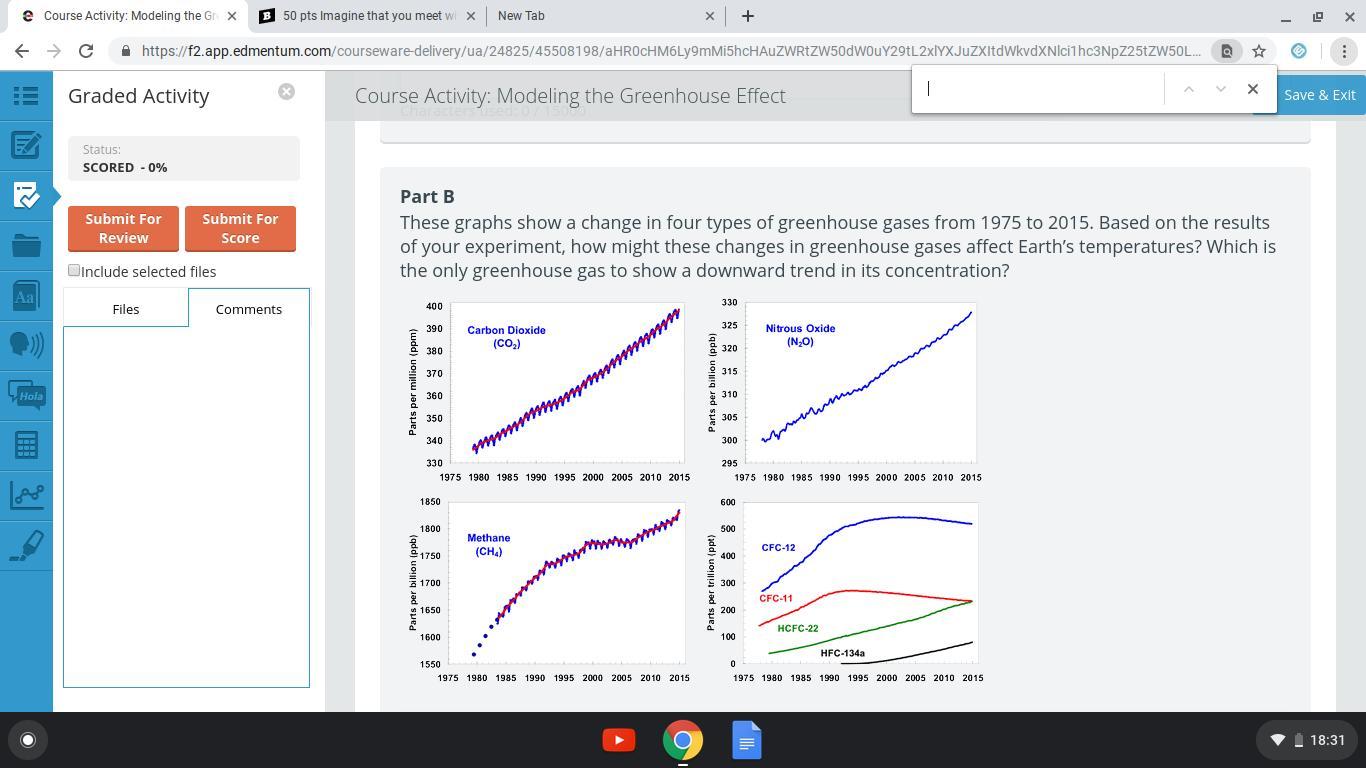
Task: Open Google Docs from the shelf
Action: click(x=747, y=740)
